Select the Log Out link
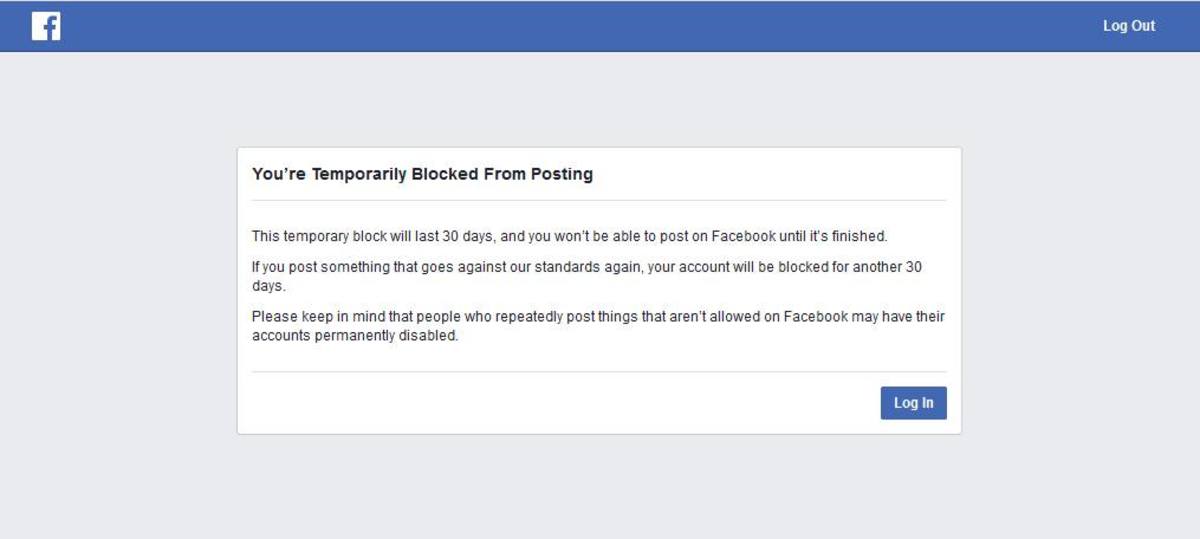This screenshot has height=539, width=1200. [1129, 26]
